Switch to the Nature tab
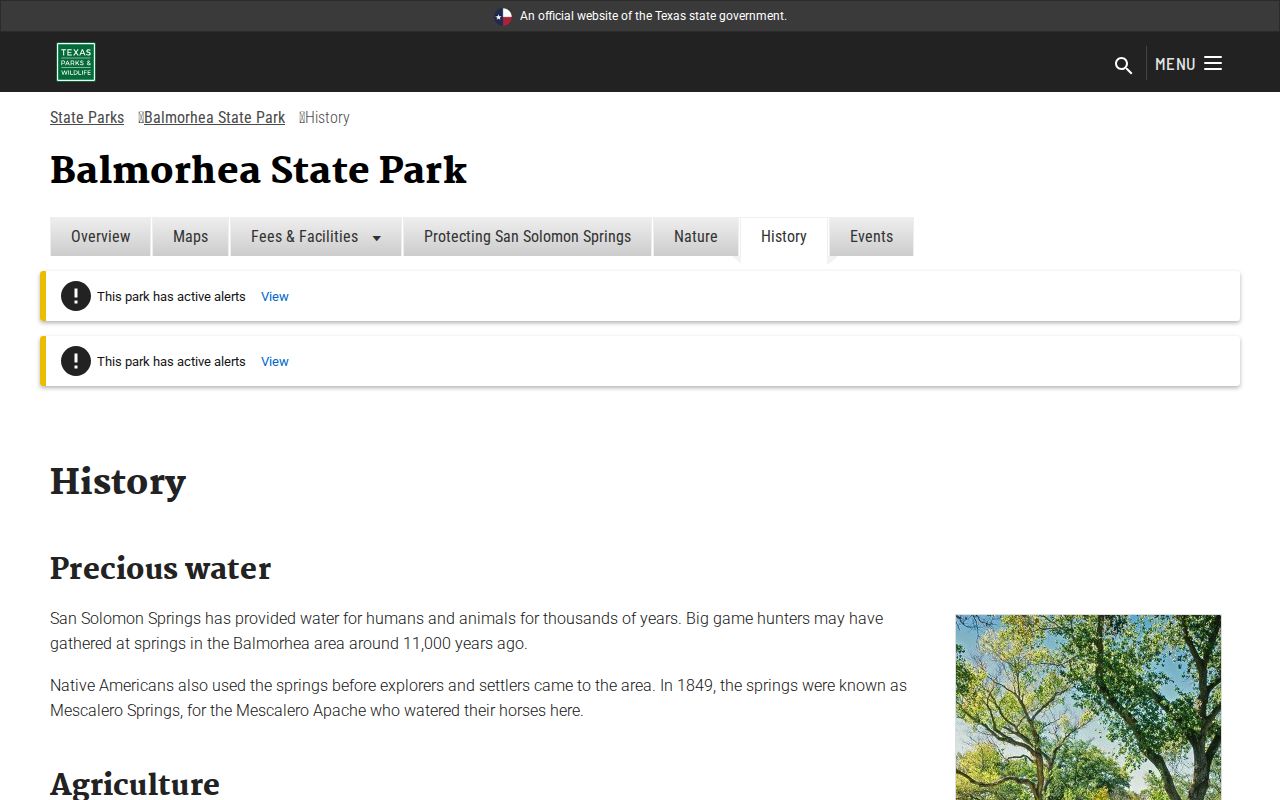Screen dimensions: 1280x800 tap(695, 236)
